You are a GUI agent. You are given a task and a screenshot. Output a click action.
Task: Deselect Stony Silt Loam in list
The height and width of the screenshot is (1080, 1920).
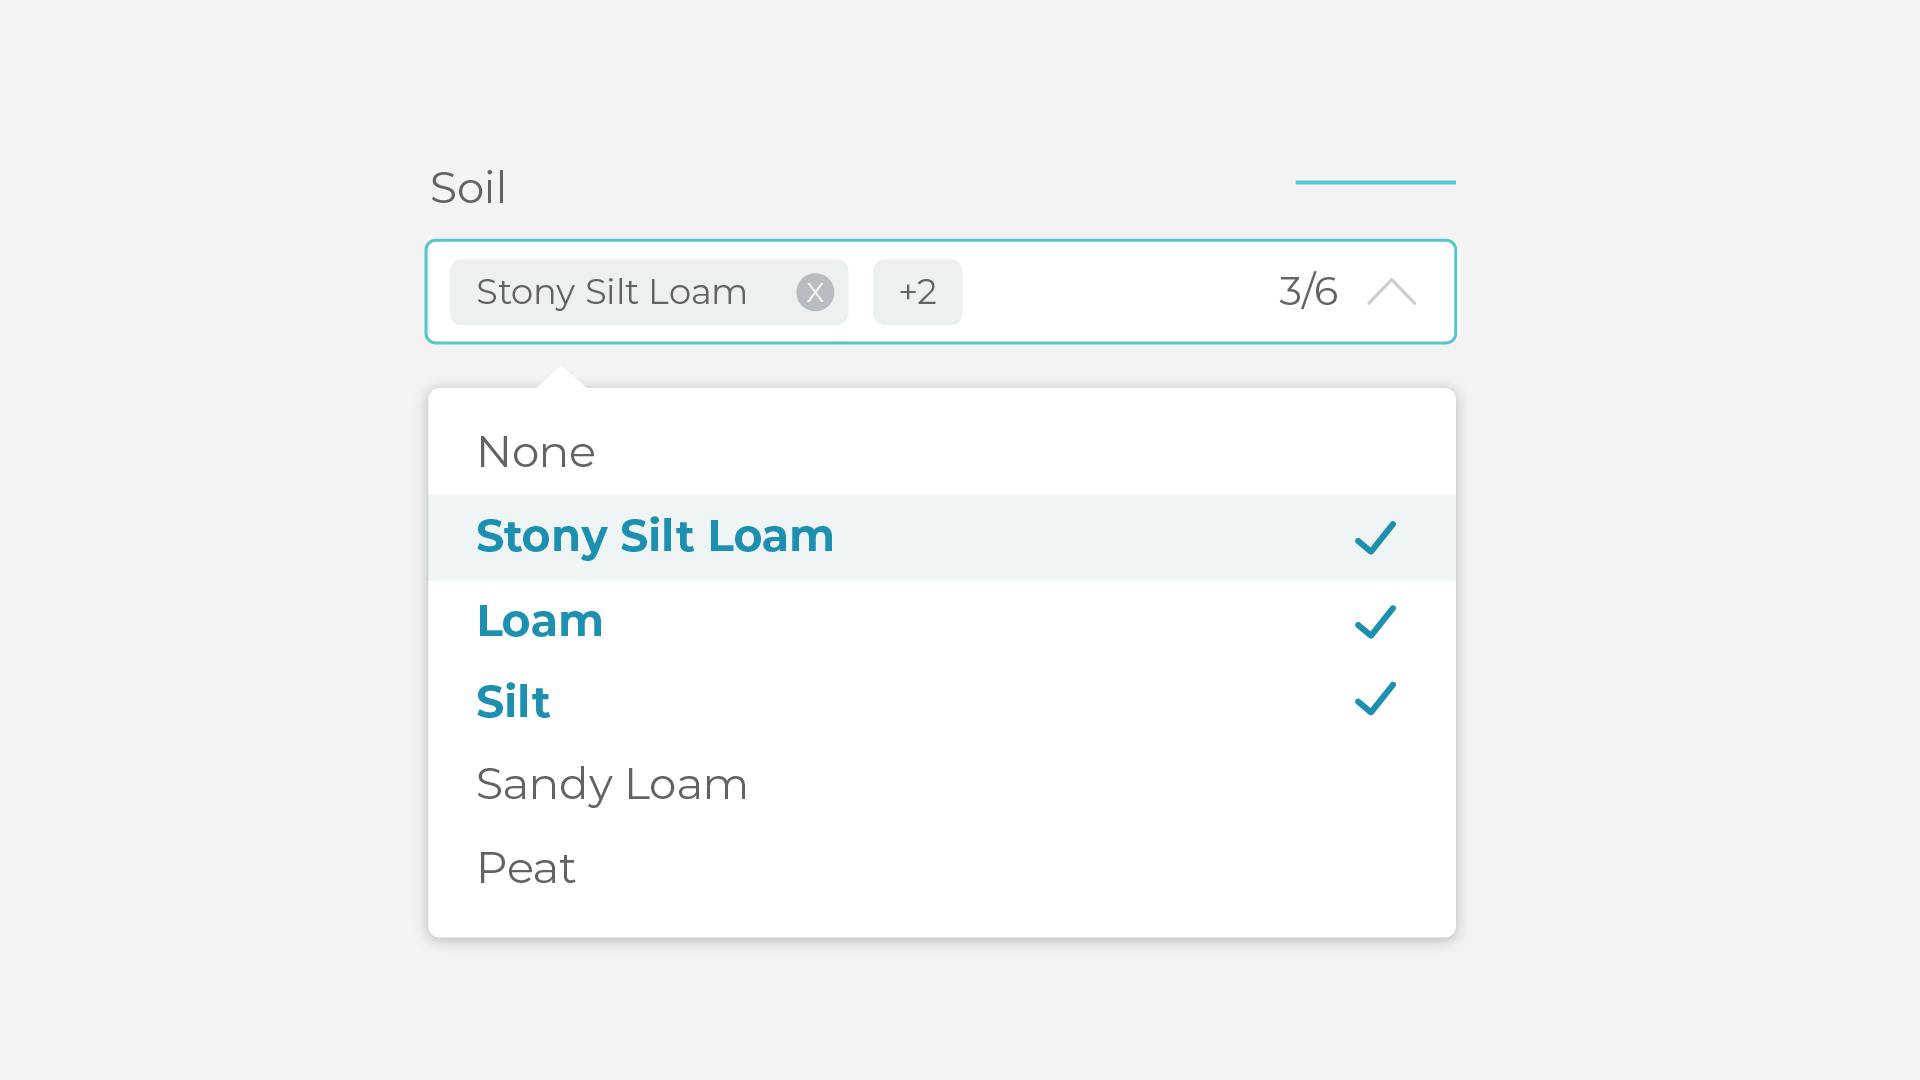coord(654,536)
